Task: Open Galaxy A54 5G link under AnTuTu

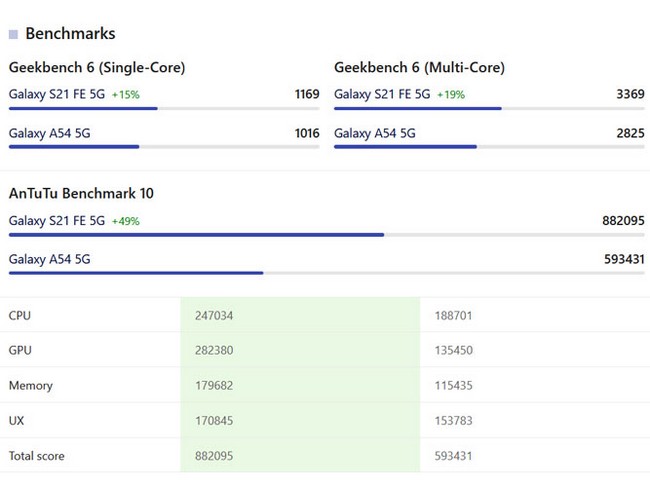Action: pyautogui.click(x=49, y=259)
